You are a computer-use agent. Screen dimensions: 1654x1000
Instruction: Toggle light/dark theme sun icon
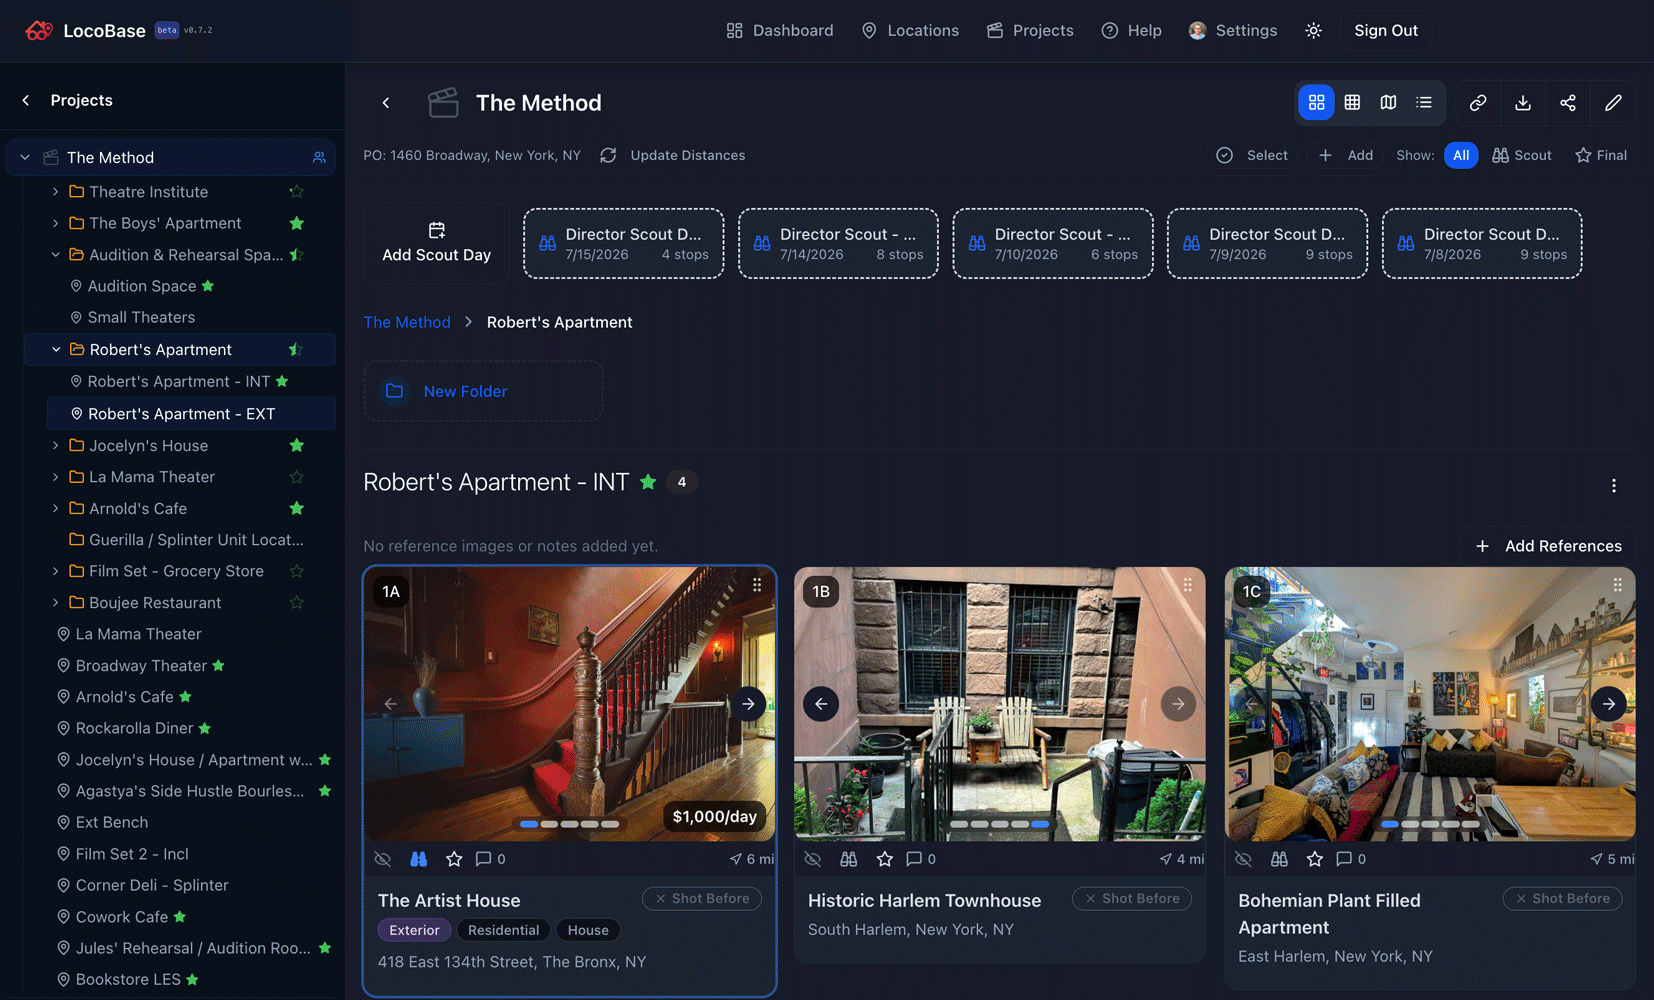coord(1313,31)
